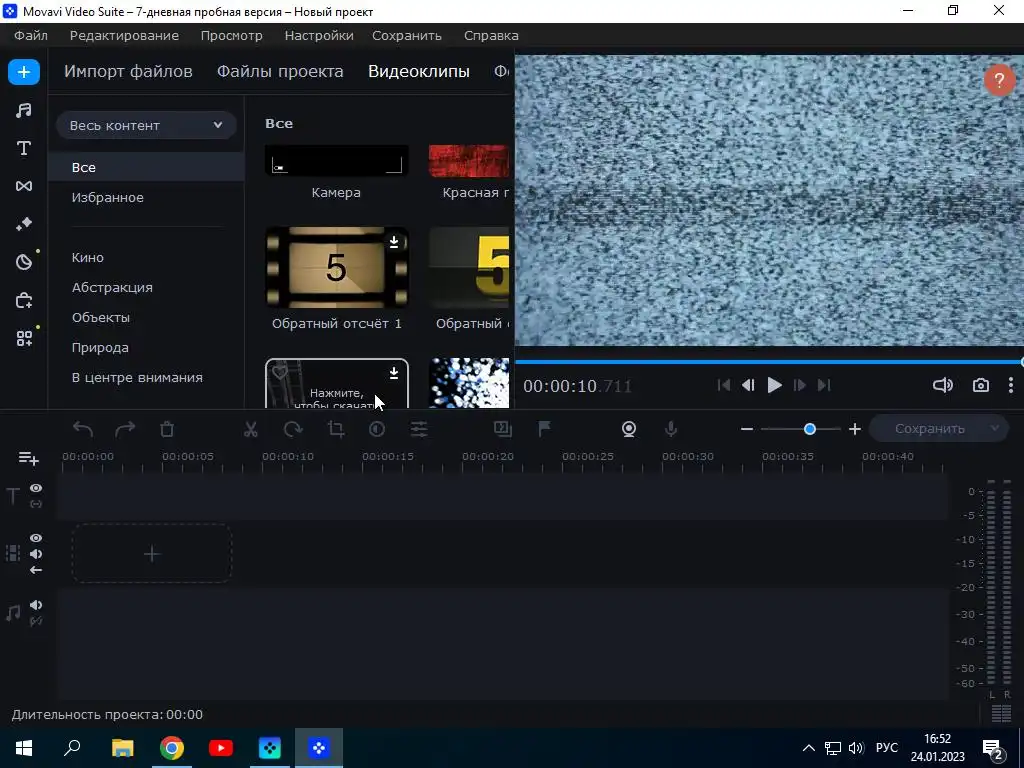Viewport: 1024px width, 768px height.
Task: Add a marker with the flag icon
Action: click(544, 428)
